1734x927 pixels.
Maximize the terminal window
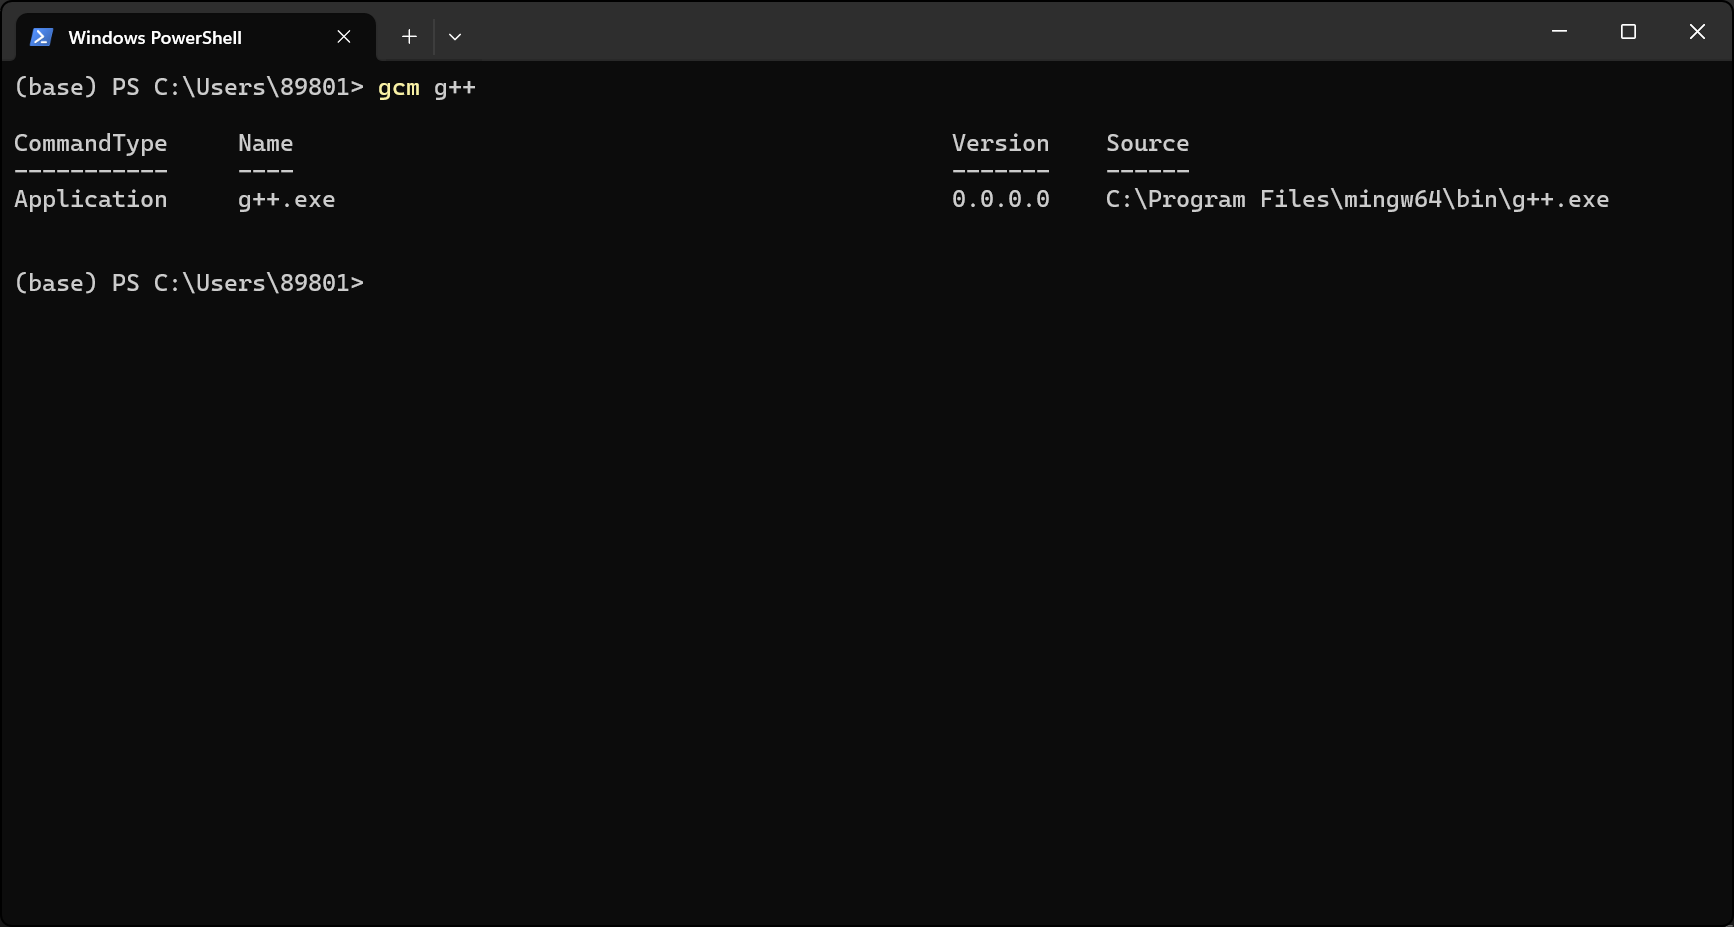[1628, 32]
